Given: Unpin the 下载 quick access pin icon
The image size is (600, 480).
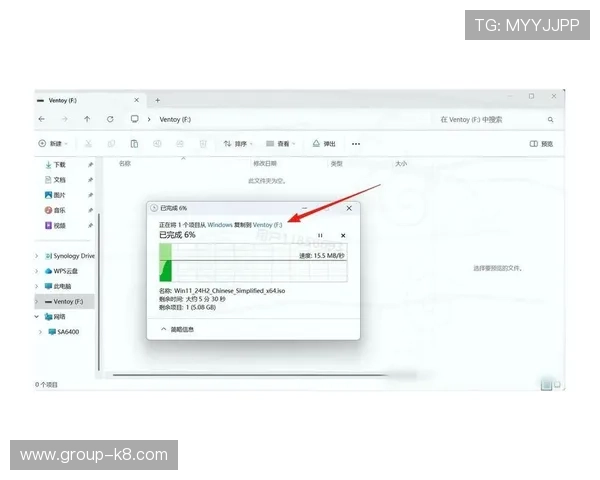Looking at the screenshot, I should coord(90,165).
